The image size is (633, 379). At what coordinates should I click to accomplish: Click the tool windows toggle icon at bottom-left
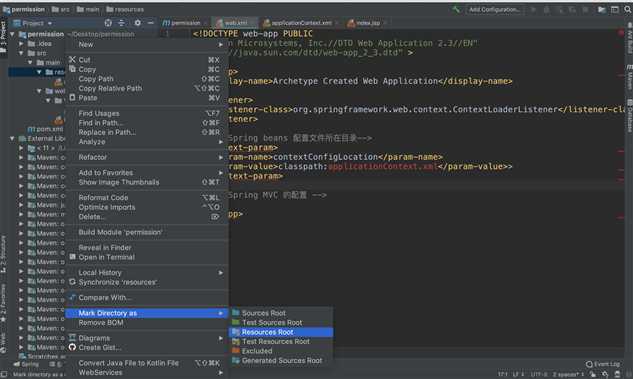click(4, 375)
